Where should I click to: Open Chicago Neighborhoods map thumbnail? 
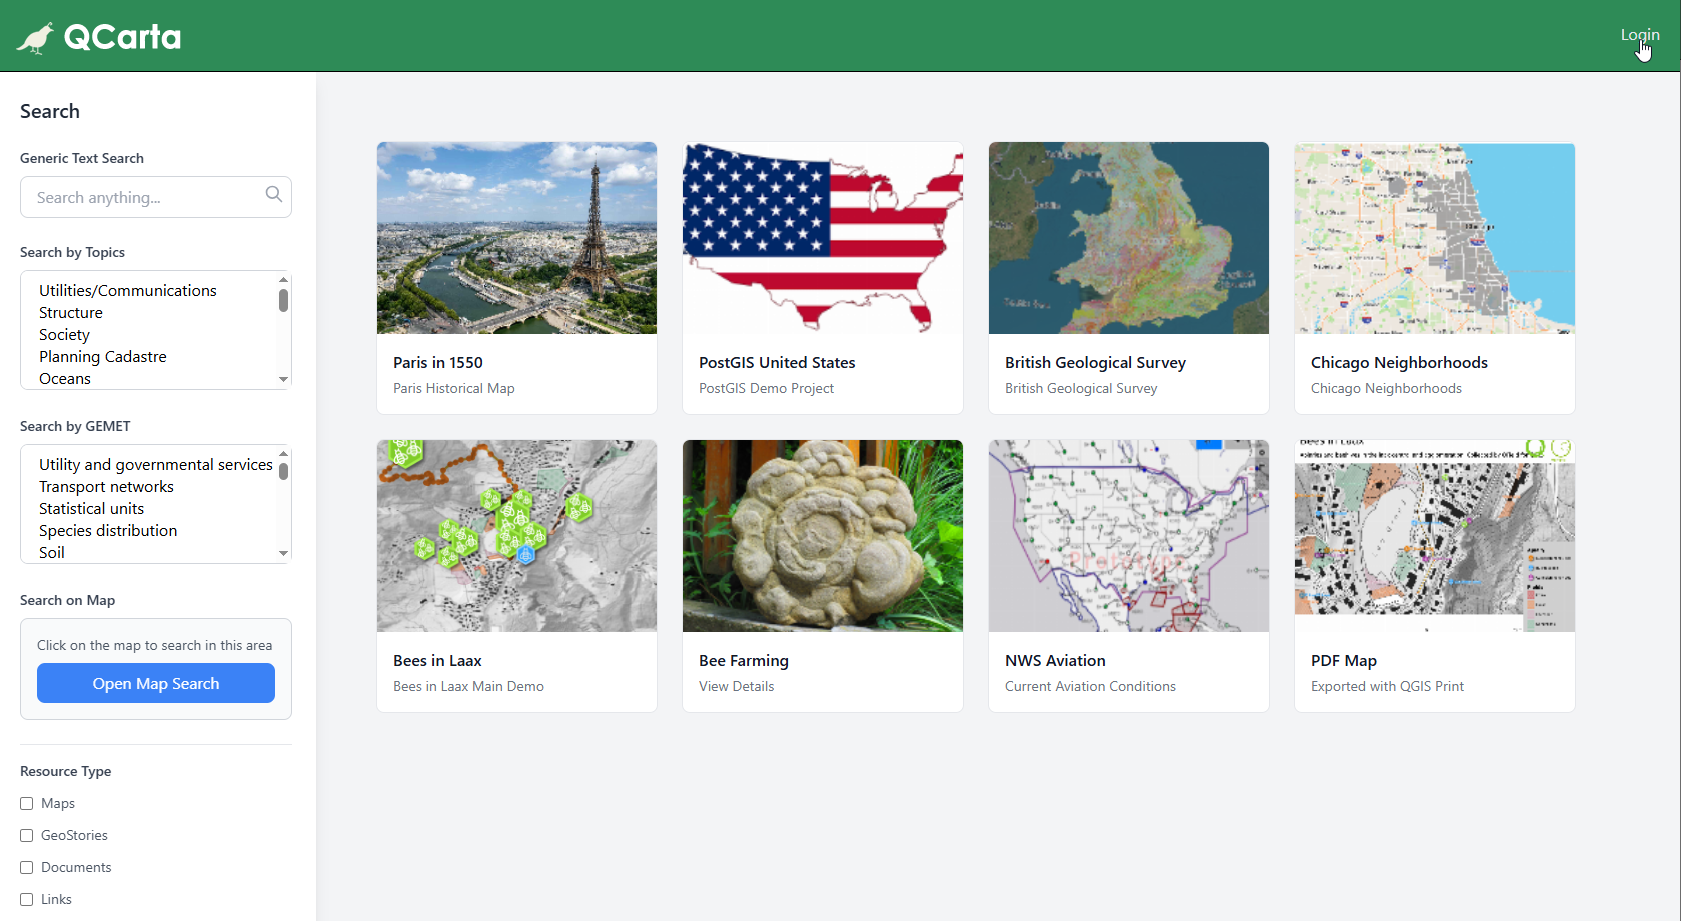pyautogui.click(x=1435, y=238)
